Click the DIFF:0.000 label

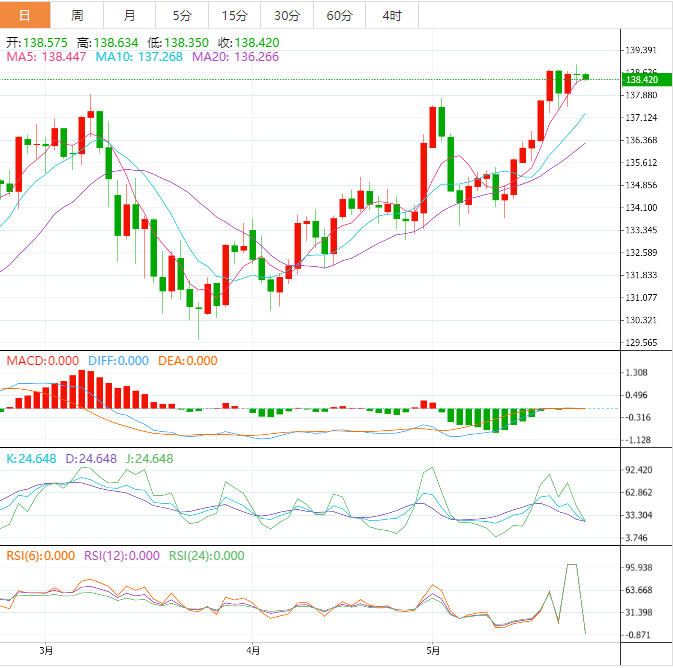pos(118,361)
